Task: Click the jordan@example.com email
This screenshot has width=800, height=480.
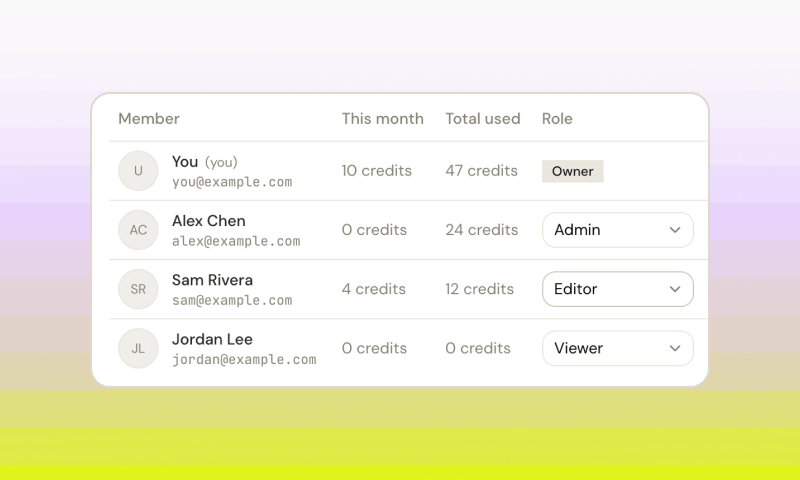Action: pos(244,360)
